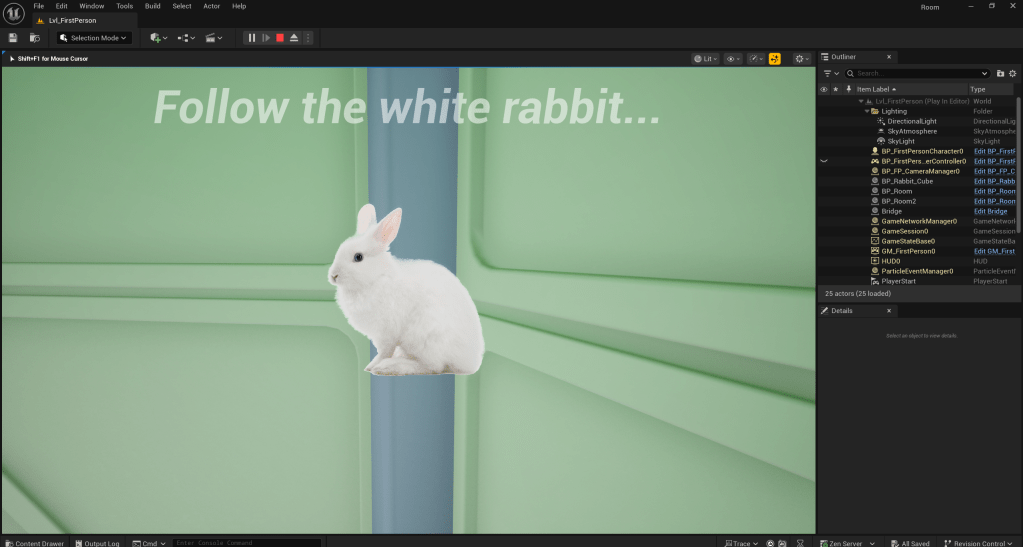Open the Content Drawer
The height and width of the screenshot is (547, 1023).
[33, 543]
